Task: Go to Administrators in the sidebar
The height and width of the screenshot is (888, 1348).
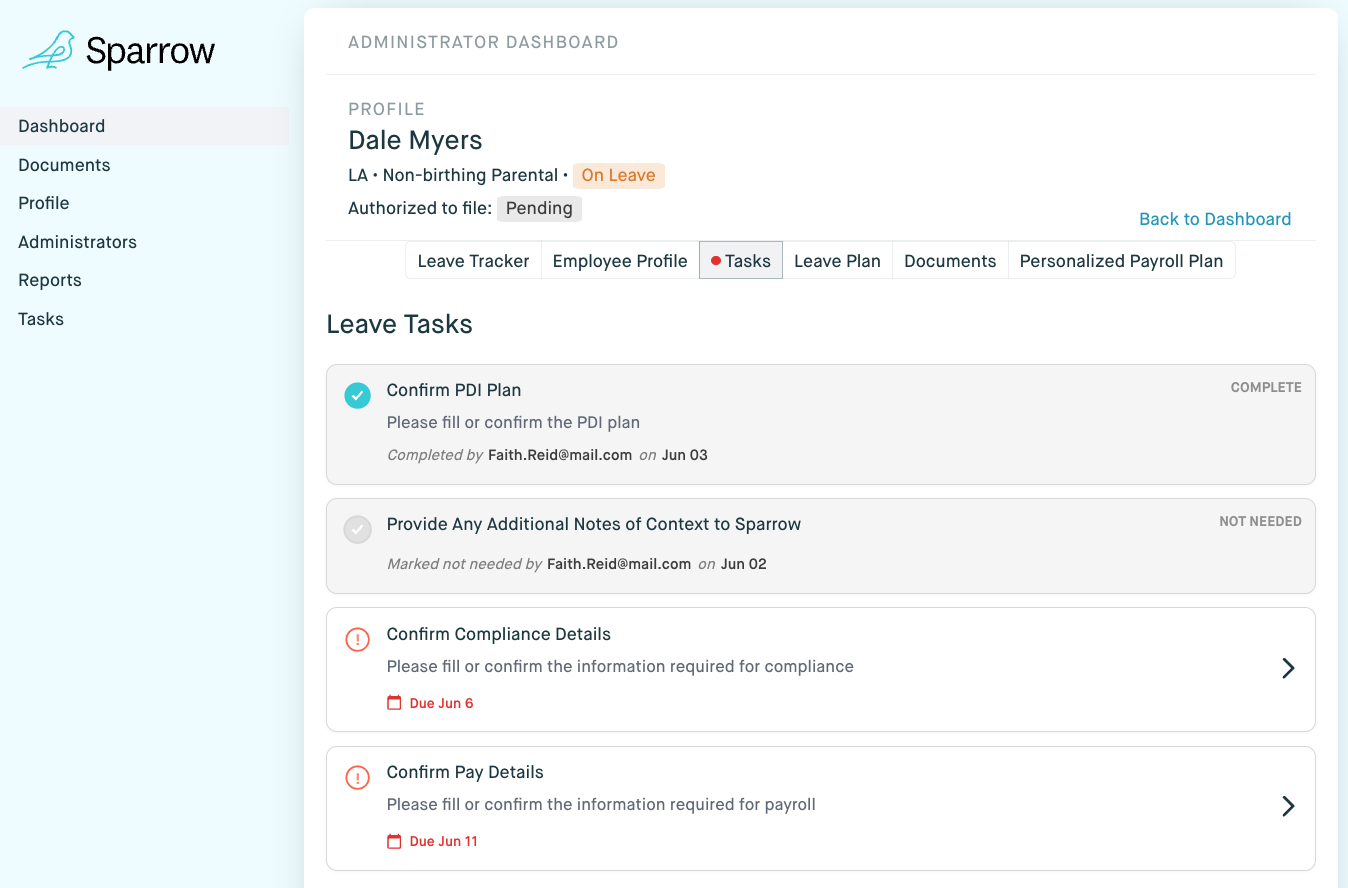Action: 77,242
